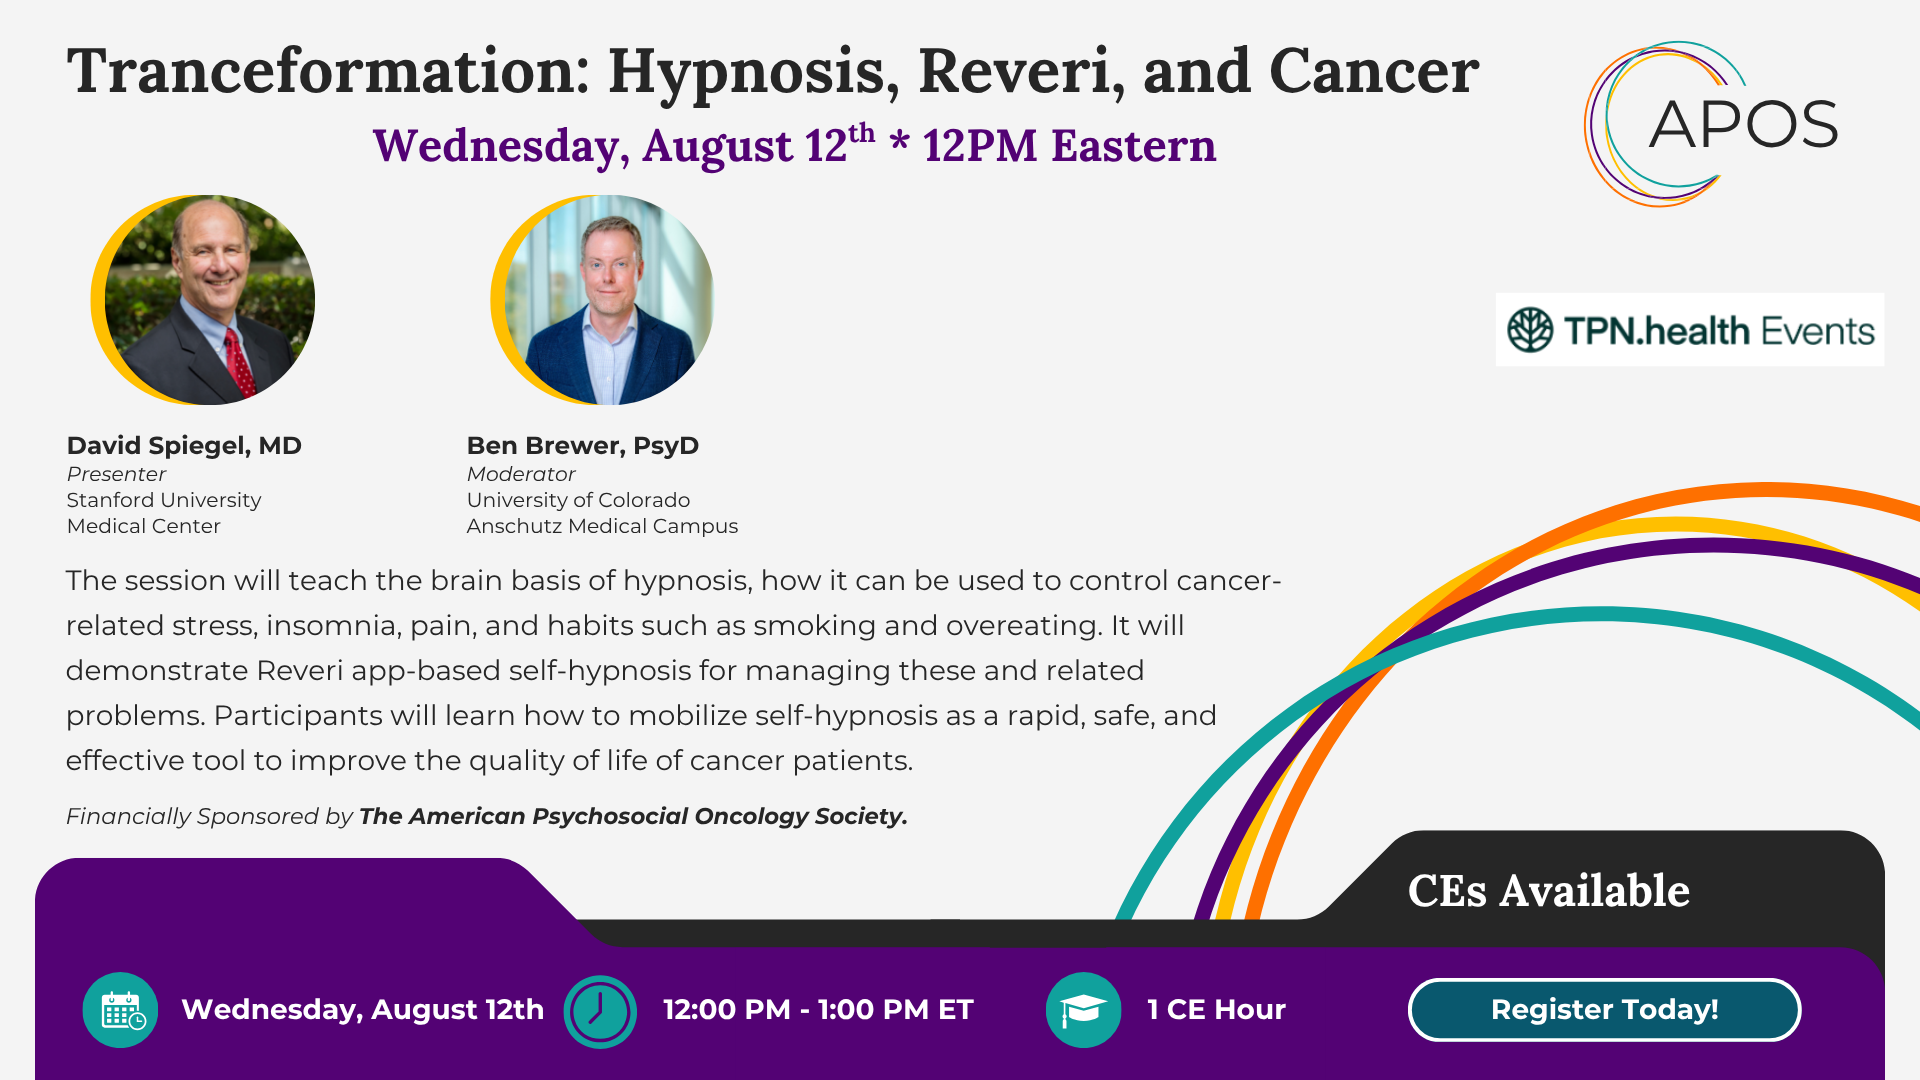This screenshot has width=1920, height=1080.
Task: Click the 'Moderator' role label
Action: [x=521, y=474]
